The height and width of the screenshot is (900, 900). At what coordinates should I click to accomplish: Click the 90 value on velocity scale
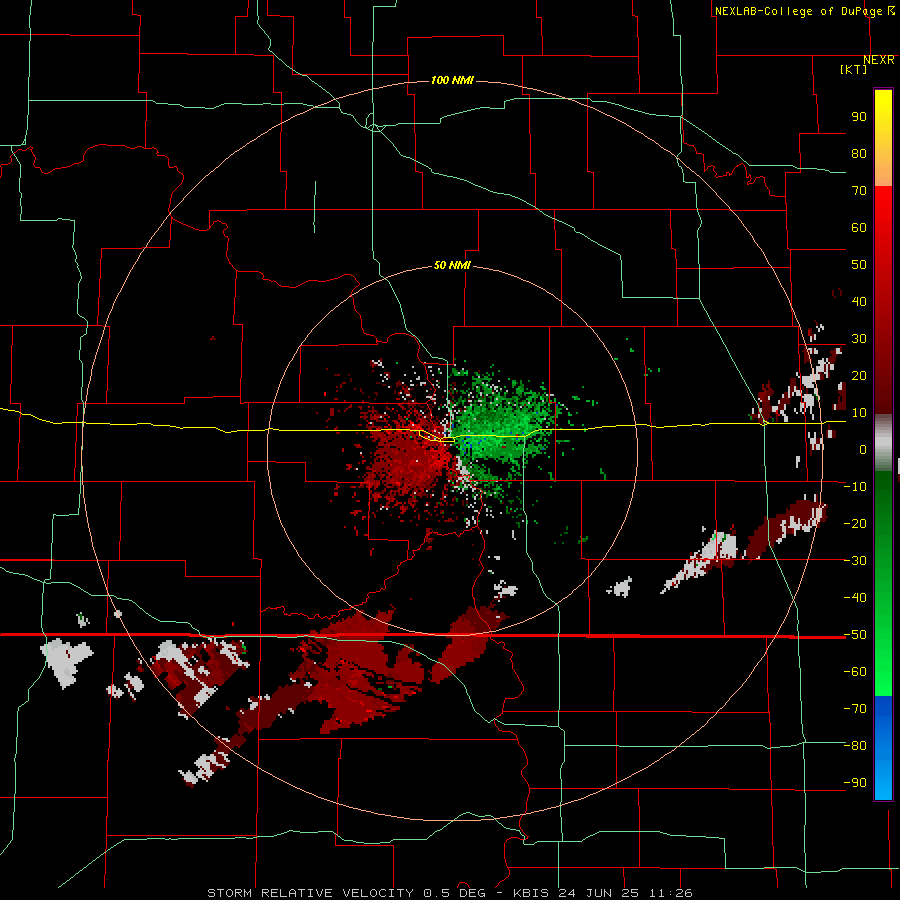[x=859, y=117]
